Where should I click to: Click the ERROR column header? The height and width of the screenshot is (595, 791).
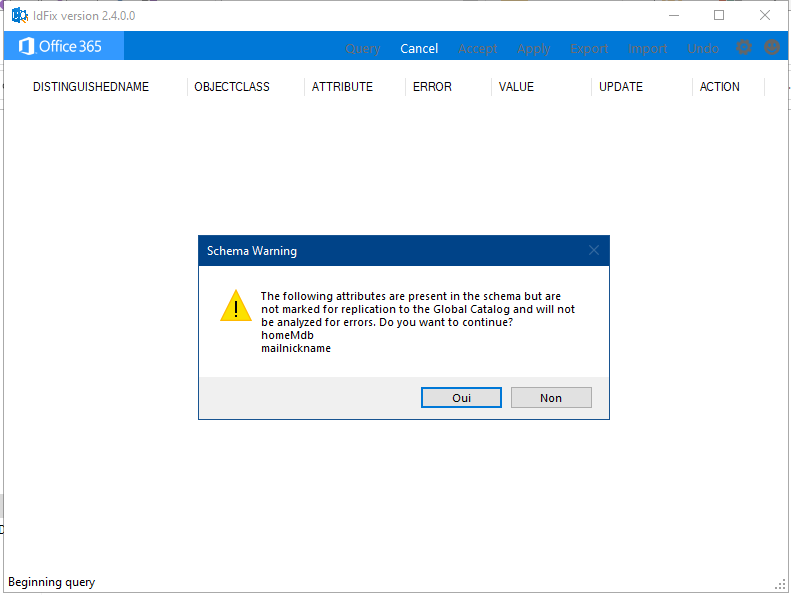432,87
